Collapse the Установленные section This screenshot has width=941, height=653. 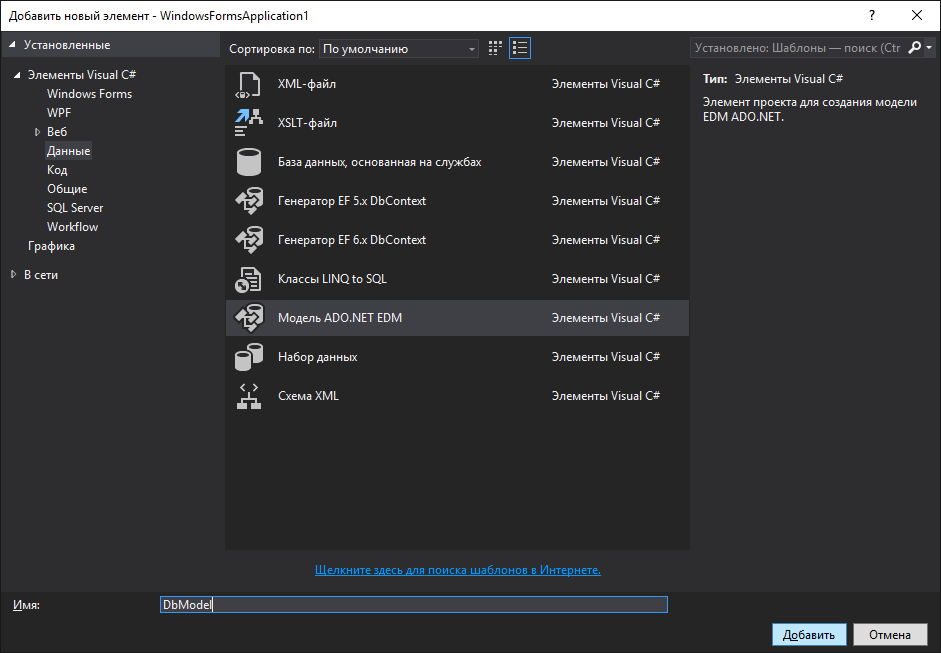pyautogui.click(x=12, y=44)
